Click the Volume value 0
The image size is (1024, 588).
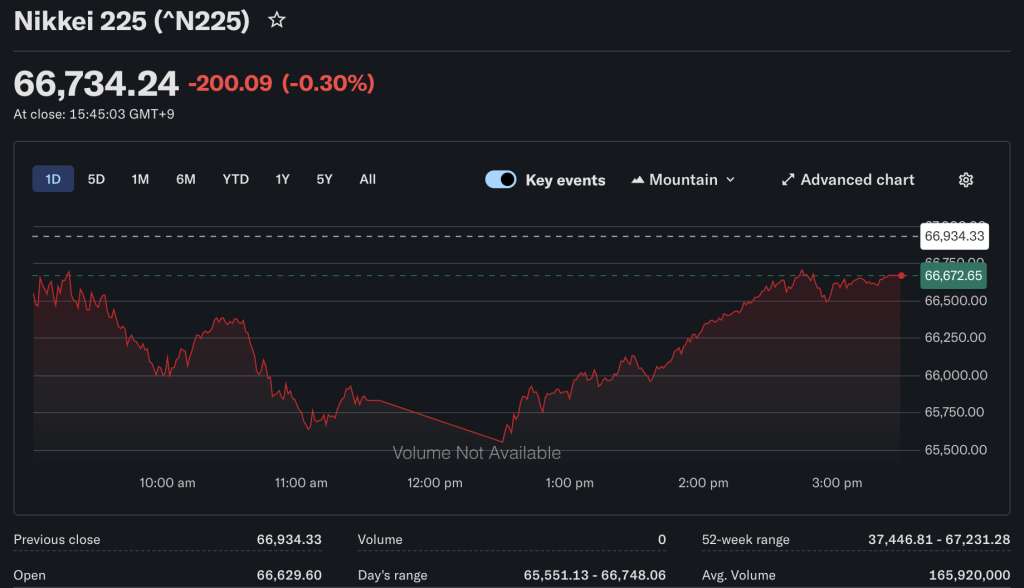[x=662, y=540]
